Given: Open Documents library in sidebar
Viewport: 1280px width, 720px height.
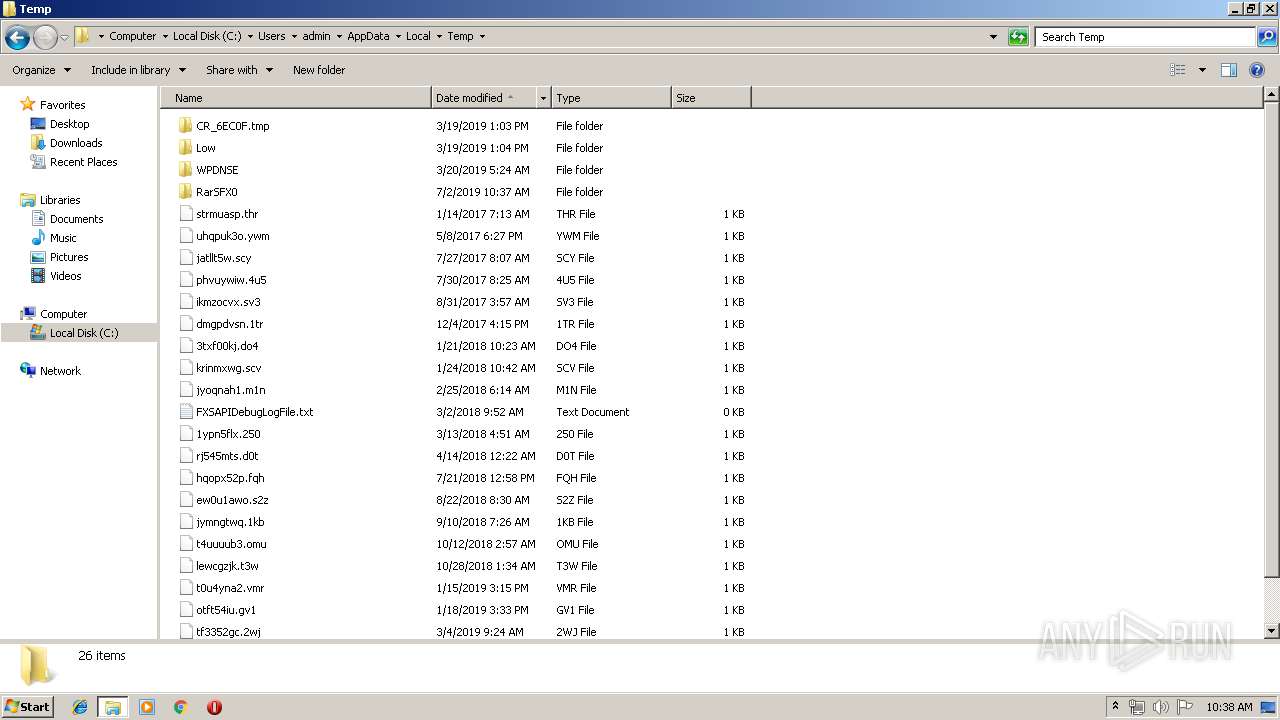Looking at the screenshot, I should (x=76, y=219).
